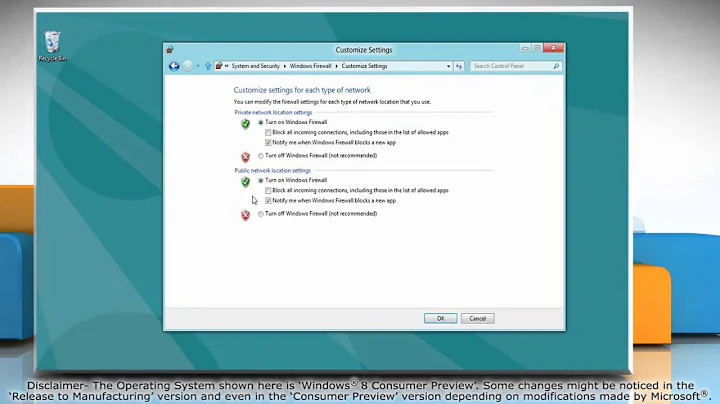Select Turn off Windows Firewall for public network

point(261,214)
